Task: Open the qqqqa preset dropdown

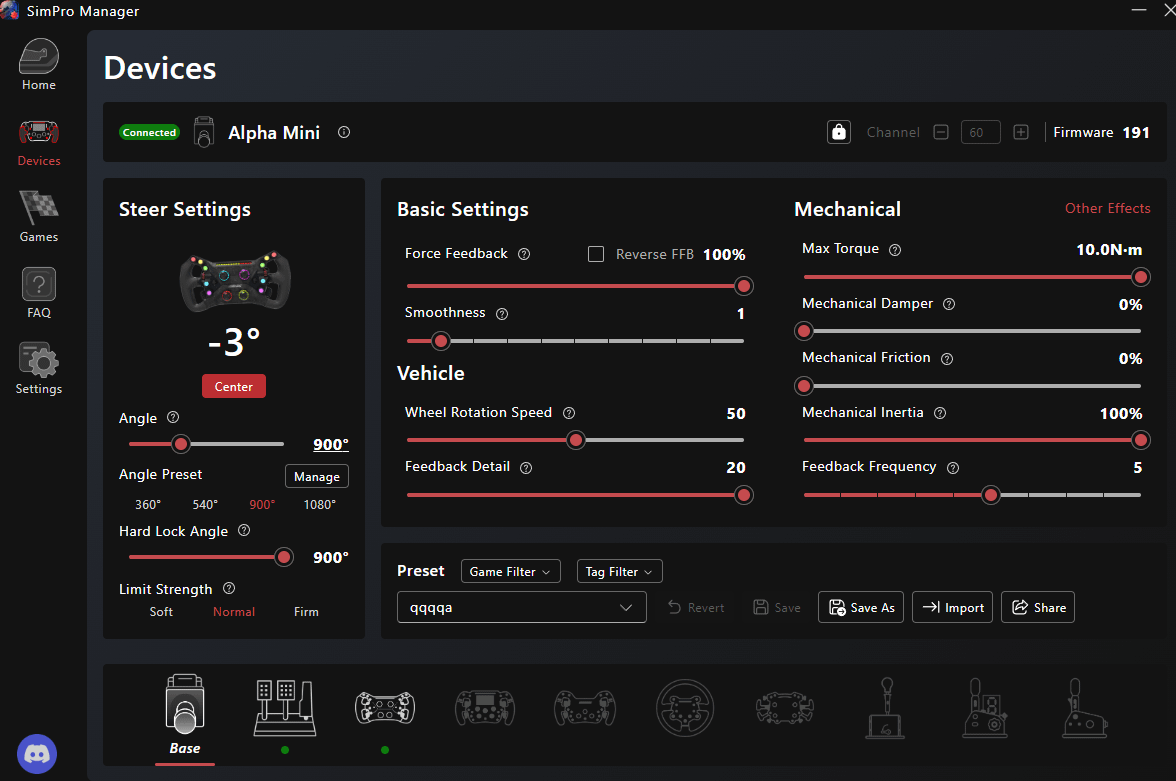Action: (x=521, y=608)
